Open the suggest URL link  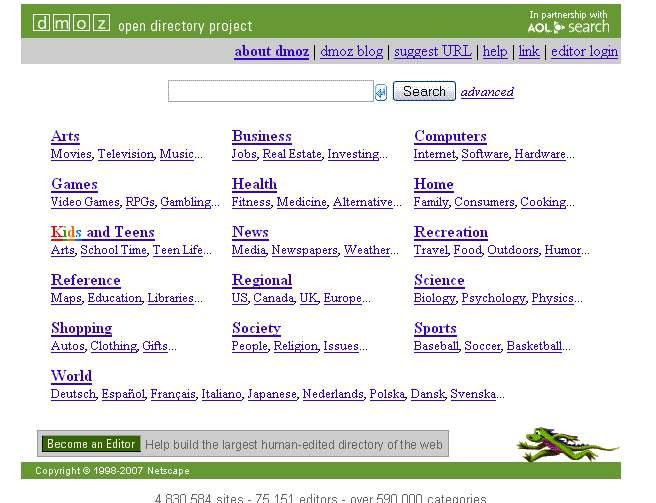click(432, 51)
